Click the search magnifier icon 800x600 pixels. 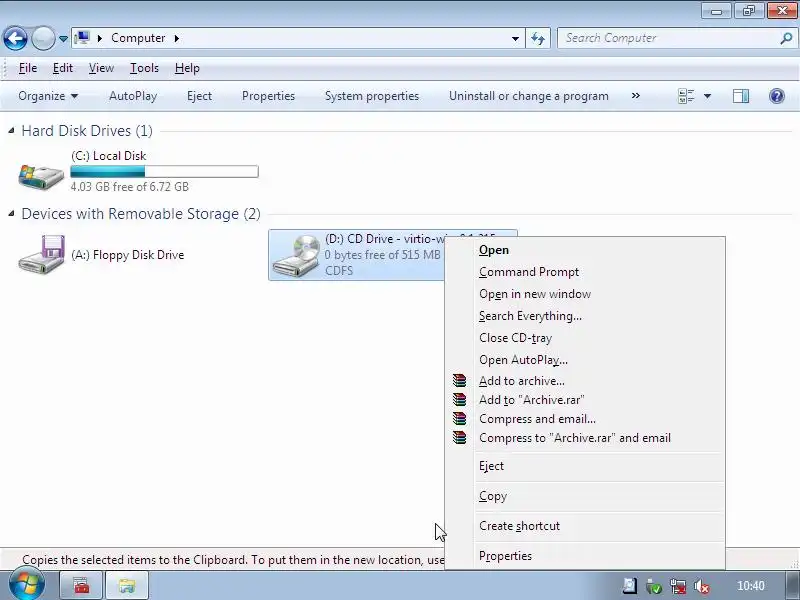[786, 38]
